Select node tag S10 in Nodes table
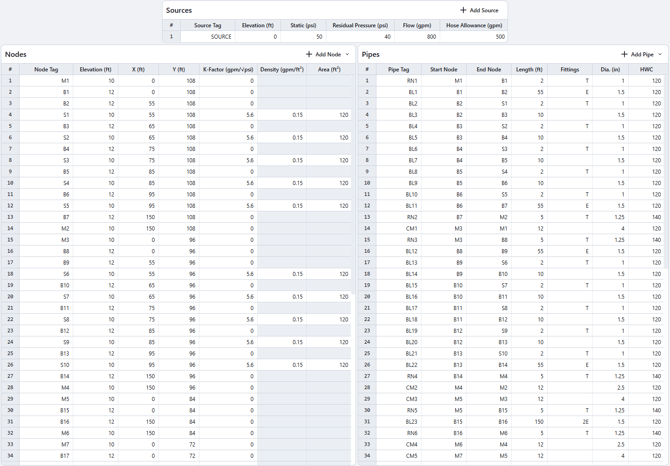670x466 pixels. [46, 365]
